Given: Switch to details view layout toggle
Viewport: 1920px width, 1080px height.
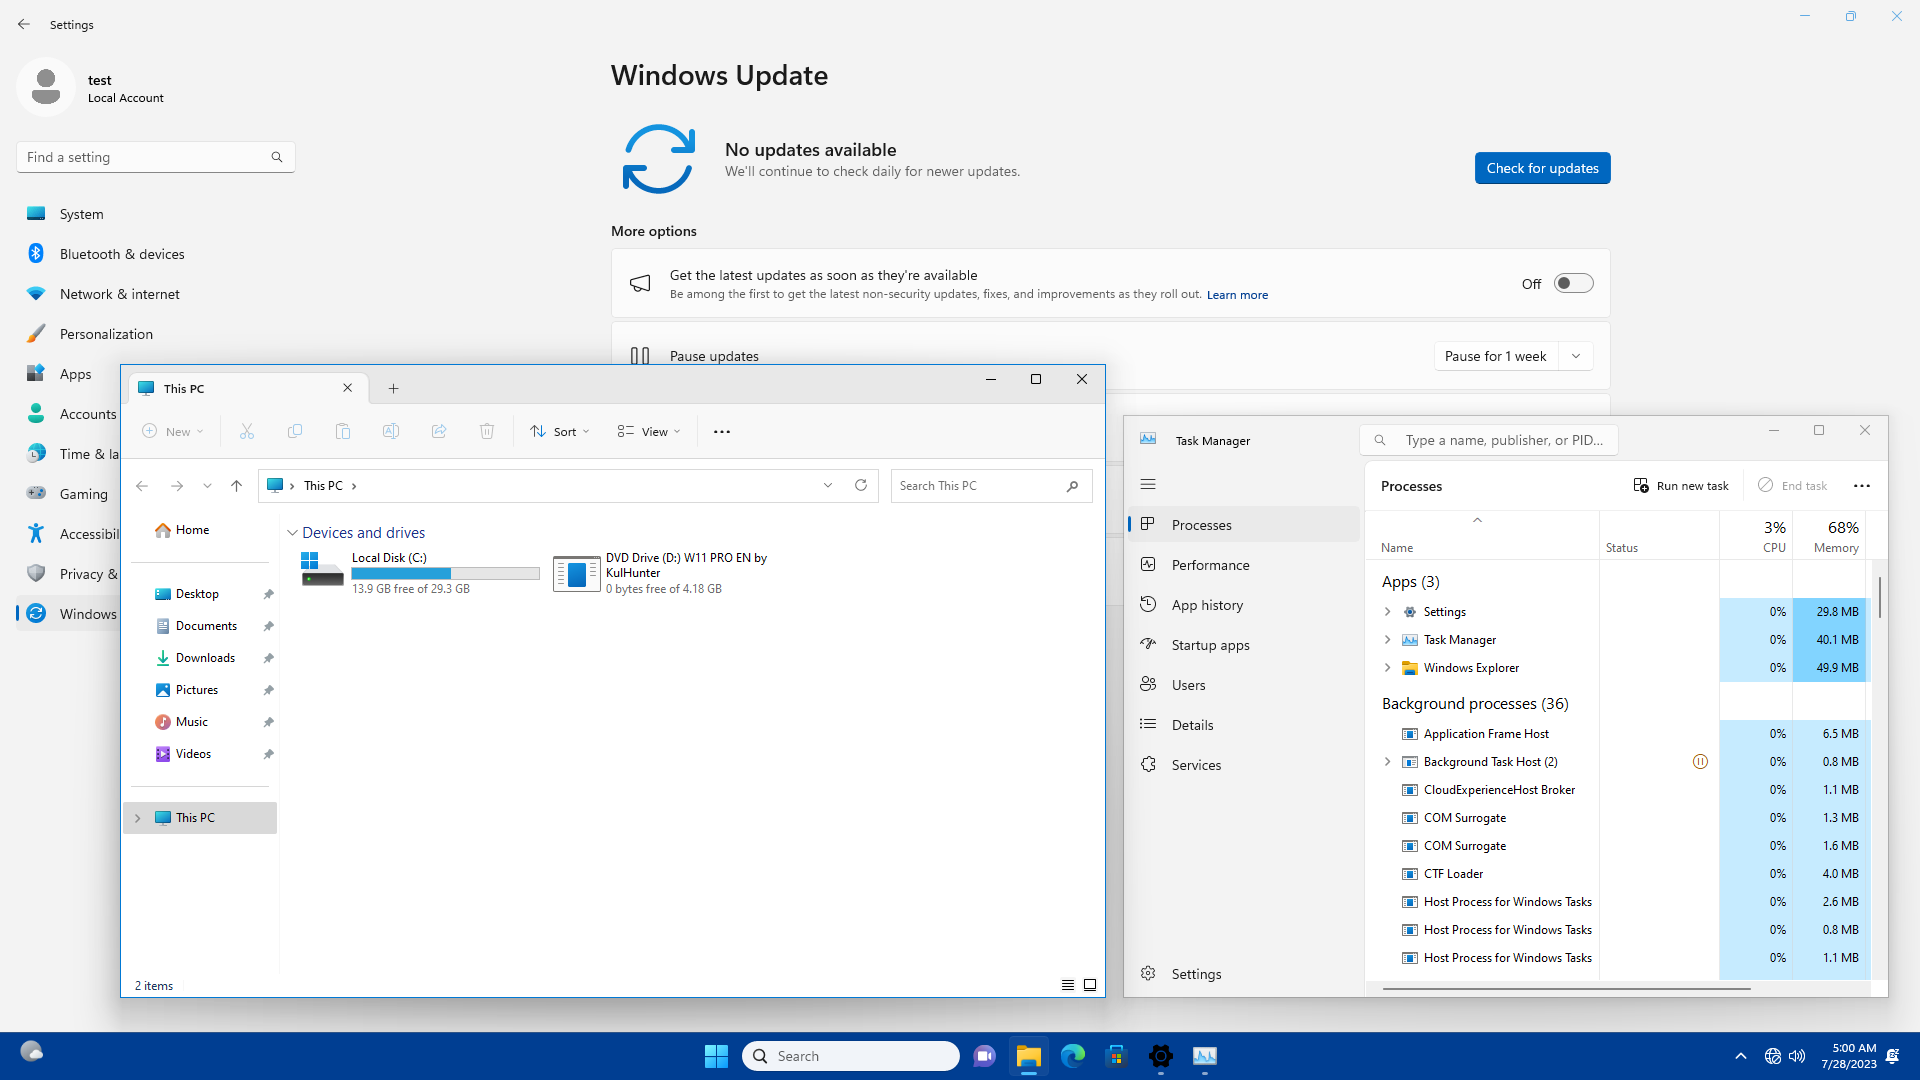Looking at the screenshot, I should pyautogui.click(x=1068, y=985).
